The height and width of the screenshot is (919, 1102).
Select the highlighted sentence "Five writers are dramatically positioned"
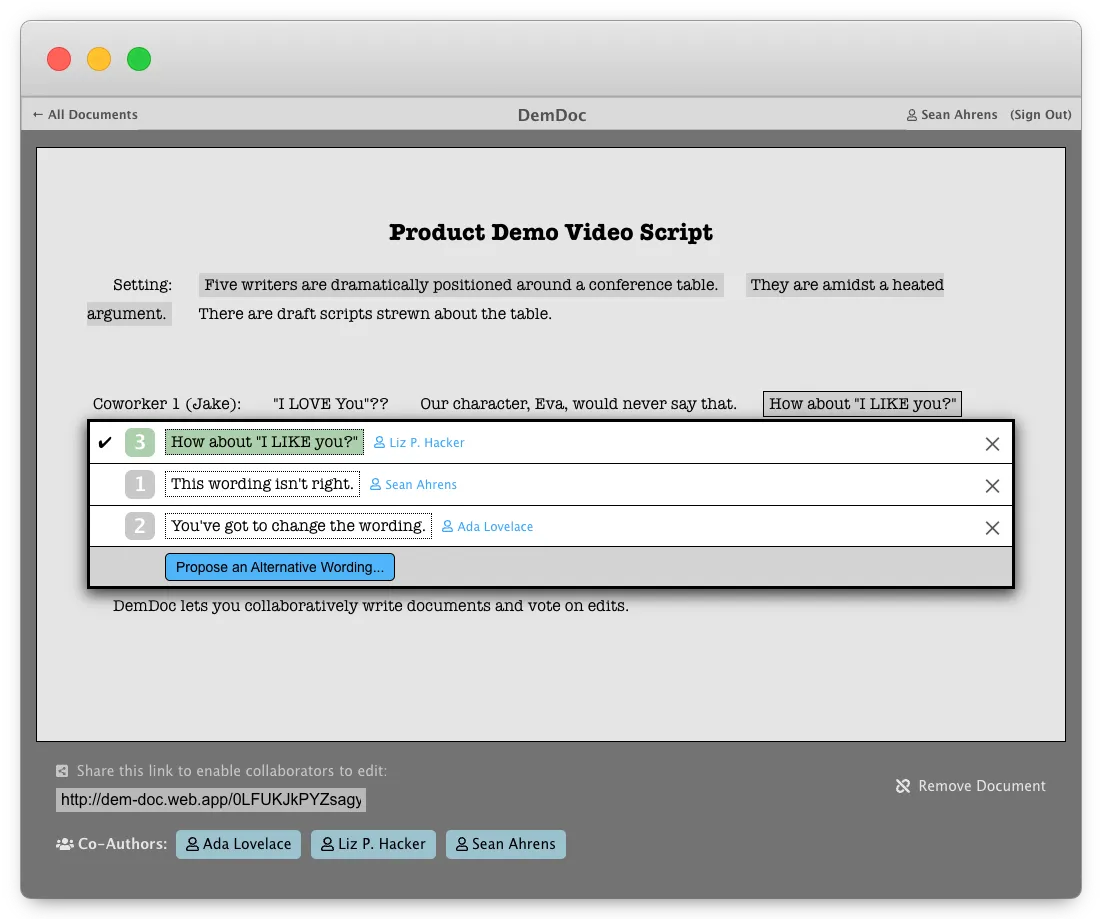(461, 285)
